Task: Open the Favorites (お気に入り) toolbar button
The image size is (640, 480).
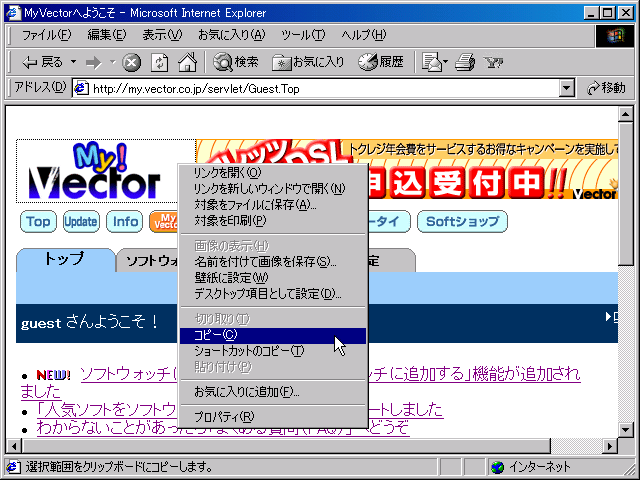Action: 308,62
